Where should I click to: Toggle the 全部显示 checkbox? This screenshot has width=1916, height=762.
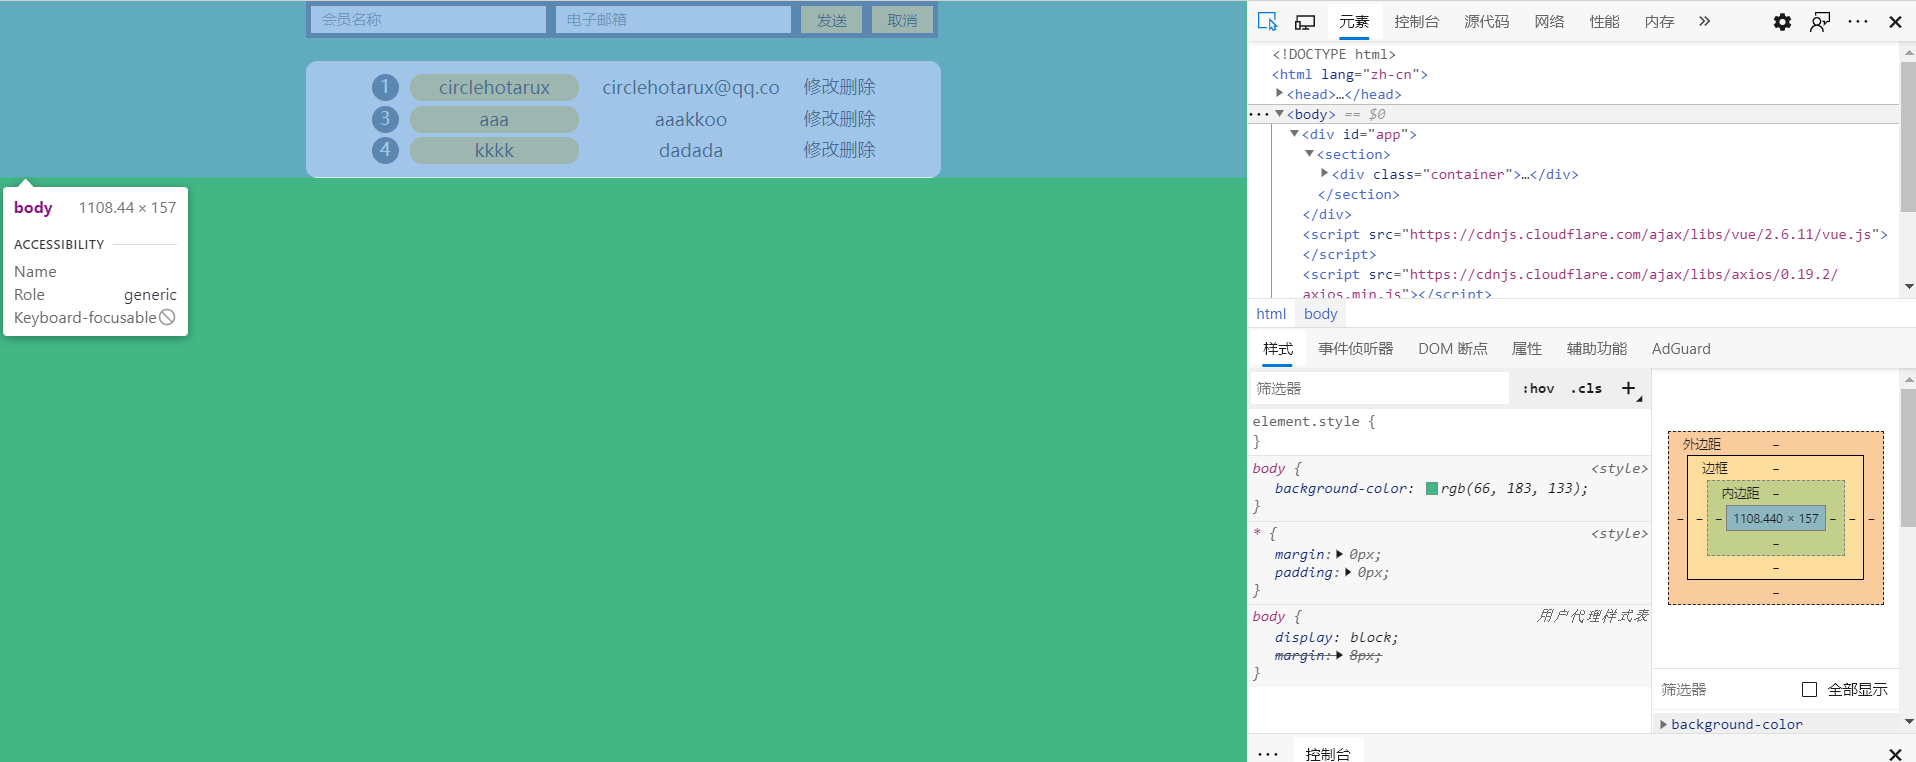coord(1809,689)
